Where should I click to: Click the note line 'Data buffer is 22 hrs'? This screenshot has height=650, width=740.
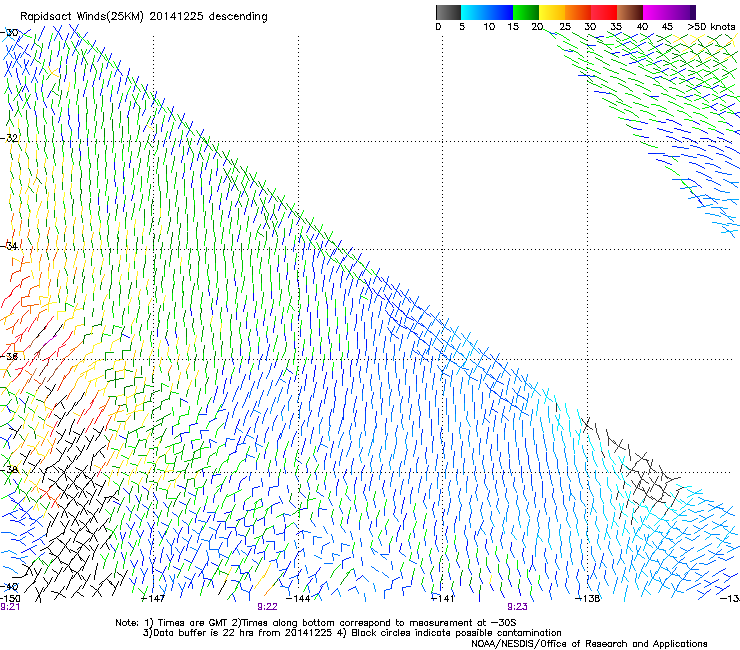point(353,633)
